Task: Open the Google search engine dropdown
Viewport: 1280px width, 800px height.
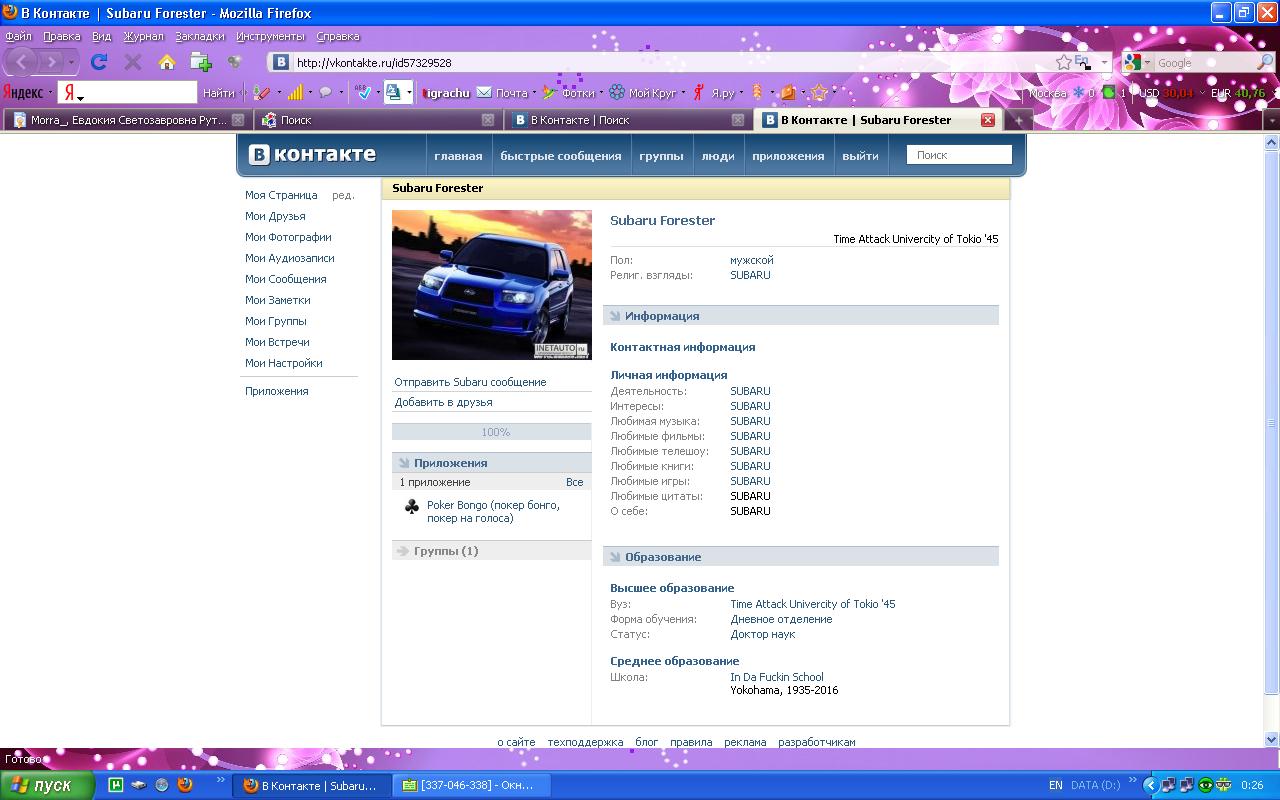Action: [1137, 62]
